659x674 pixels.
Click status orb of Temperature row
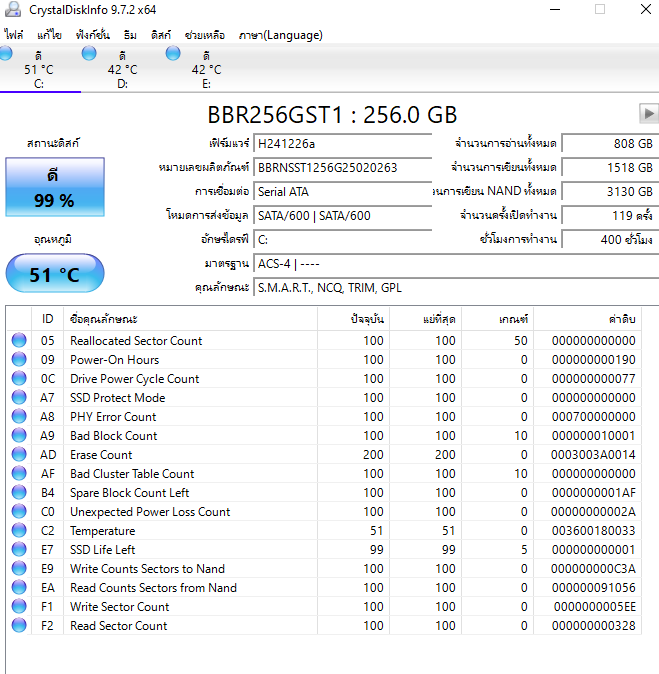point(19,530)
